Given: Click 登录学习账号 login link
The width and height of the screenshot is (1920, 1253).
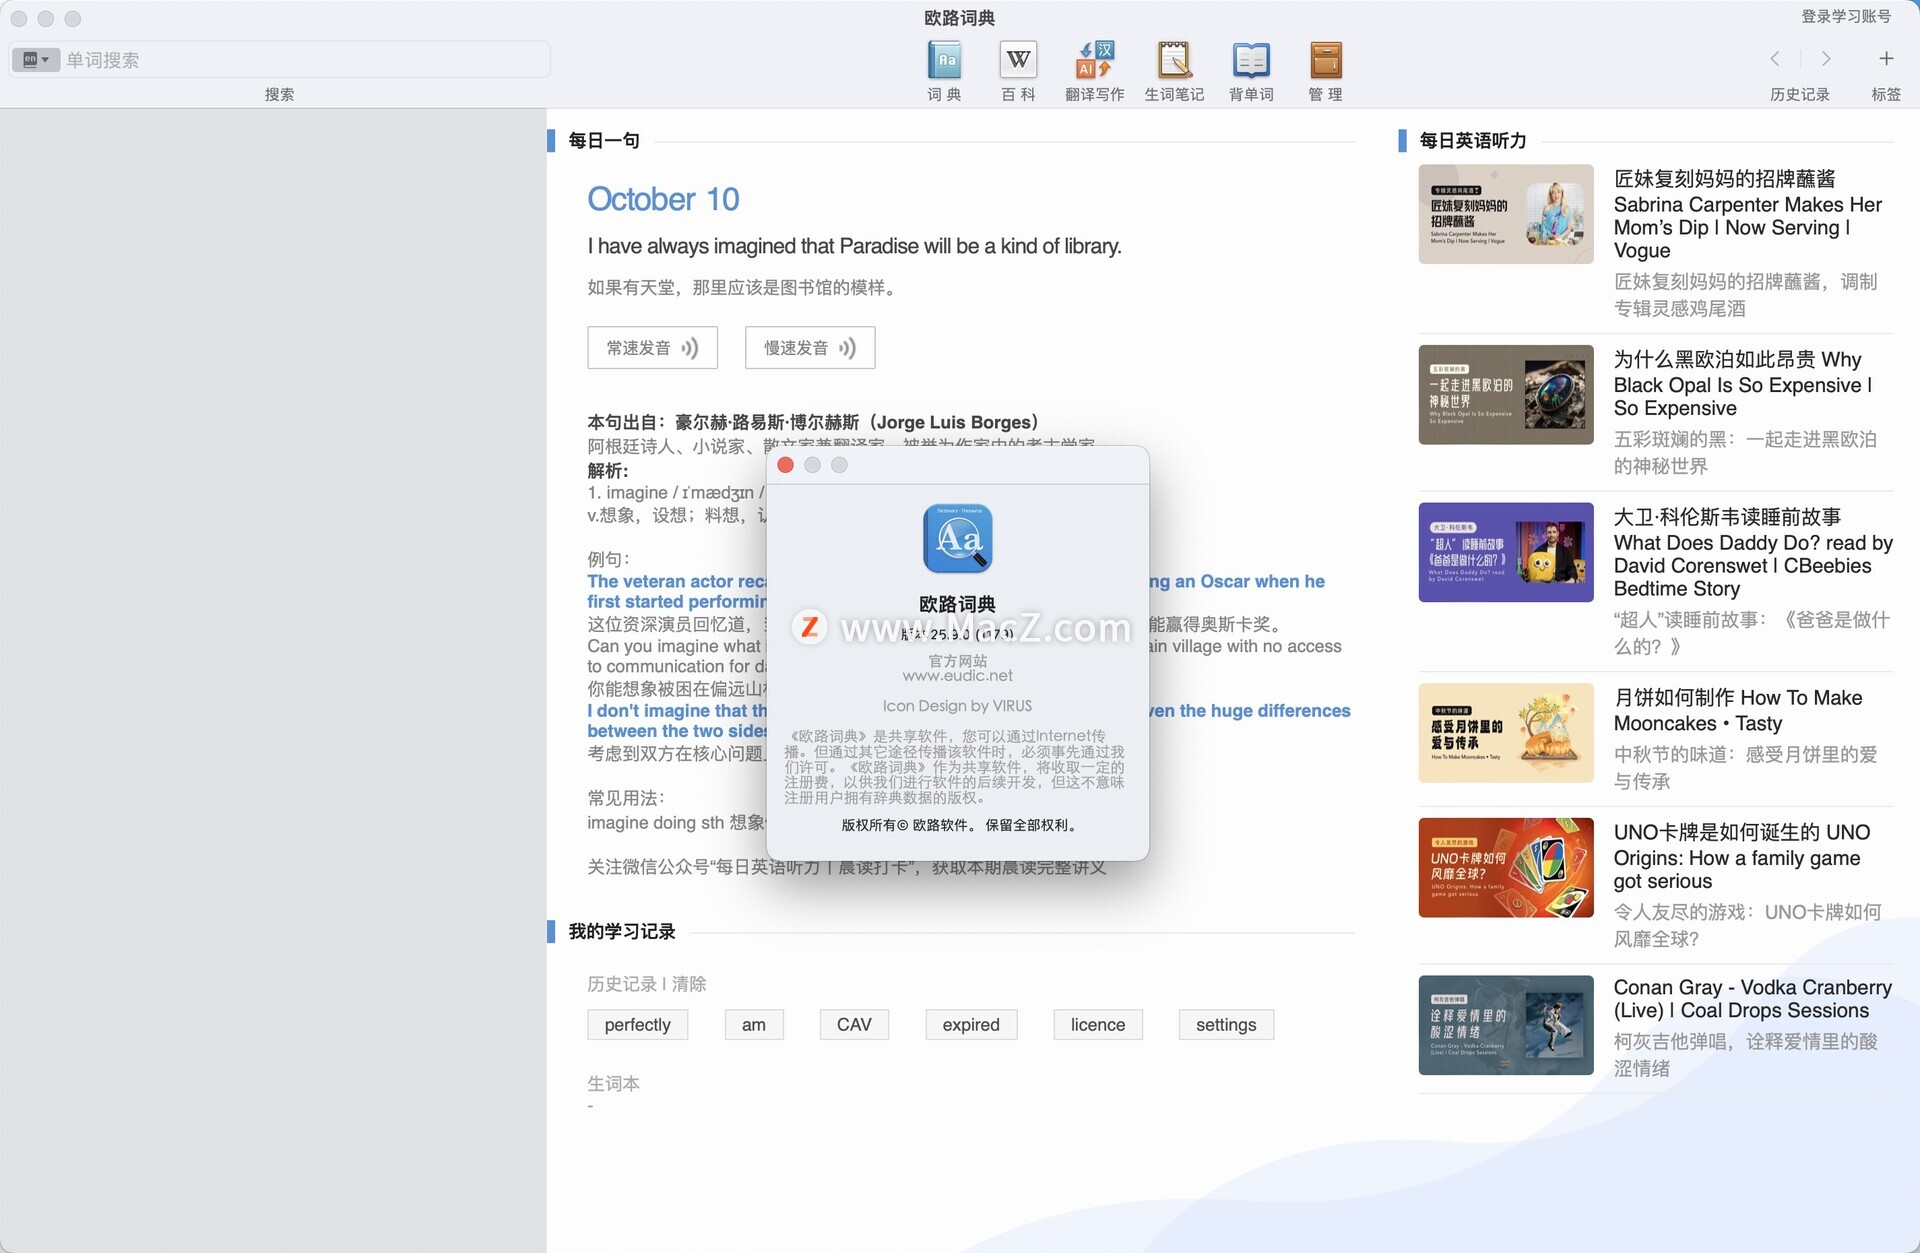Looking at the screenshot, I should tap(1846, 16).
